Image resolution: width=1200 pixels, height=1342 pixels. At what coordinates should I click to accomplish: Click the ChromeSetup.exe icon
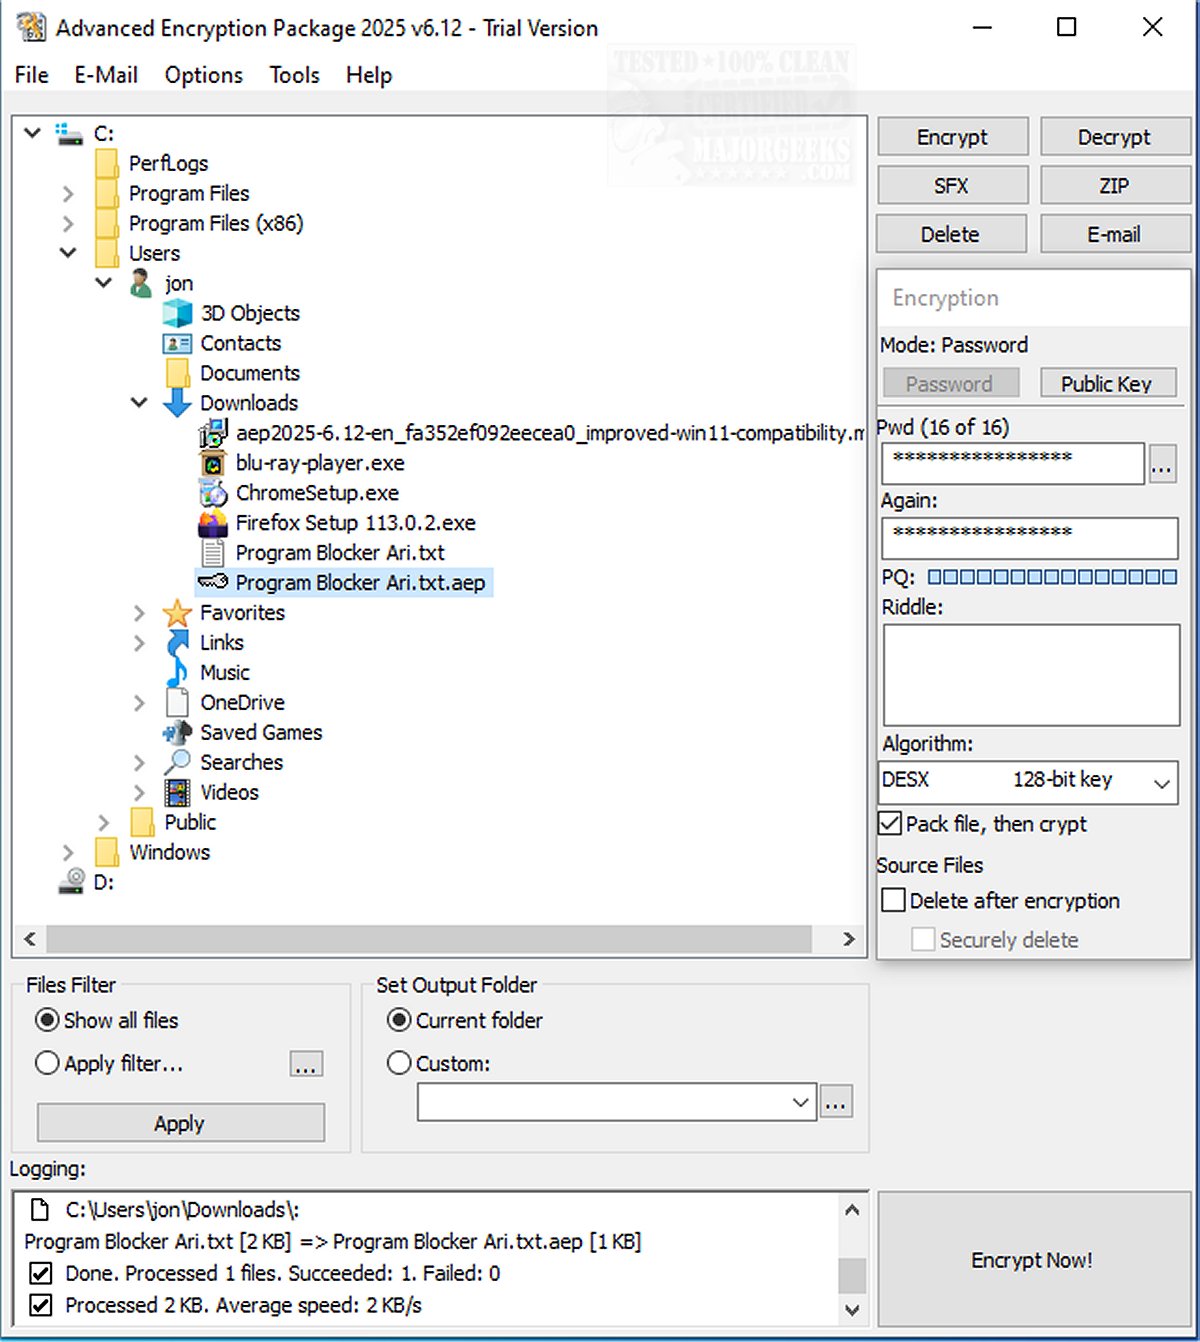tap(213, 493)
